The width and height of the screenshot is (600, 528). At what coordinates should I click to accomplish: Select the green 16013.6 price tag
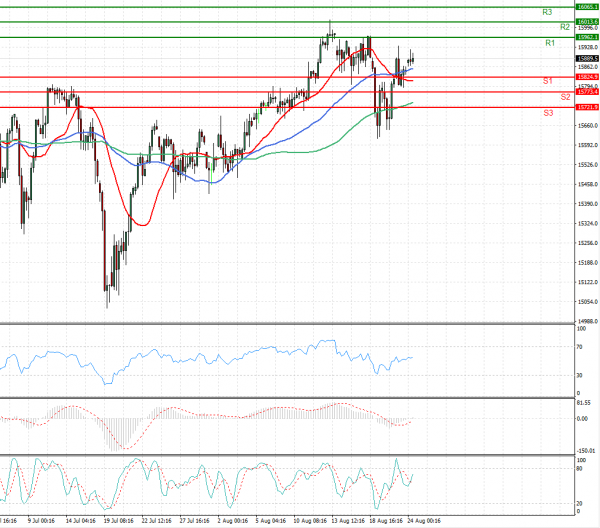coord(587,22)
